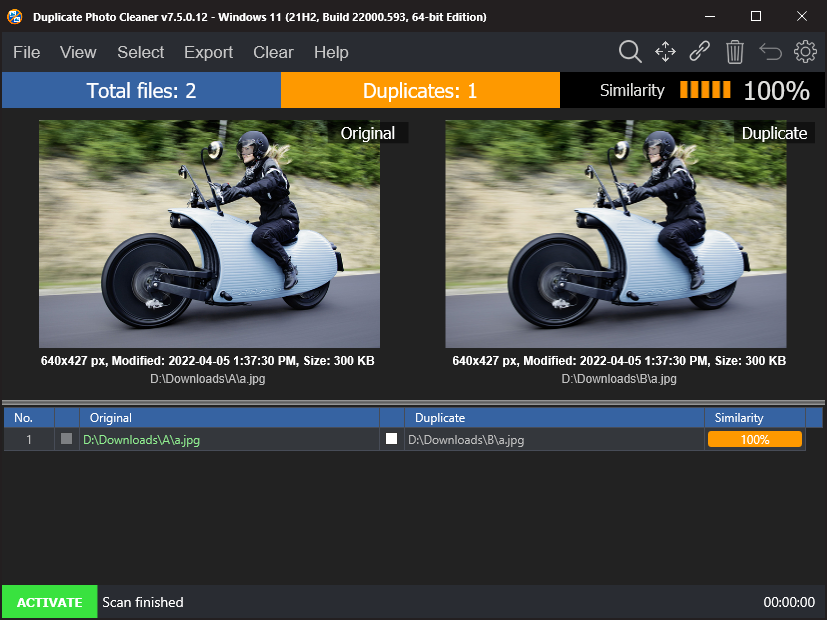Click the 100% similarity bar in row 1
The height and width of the screenshot is (620, 827).
coord(754,439)
